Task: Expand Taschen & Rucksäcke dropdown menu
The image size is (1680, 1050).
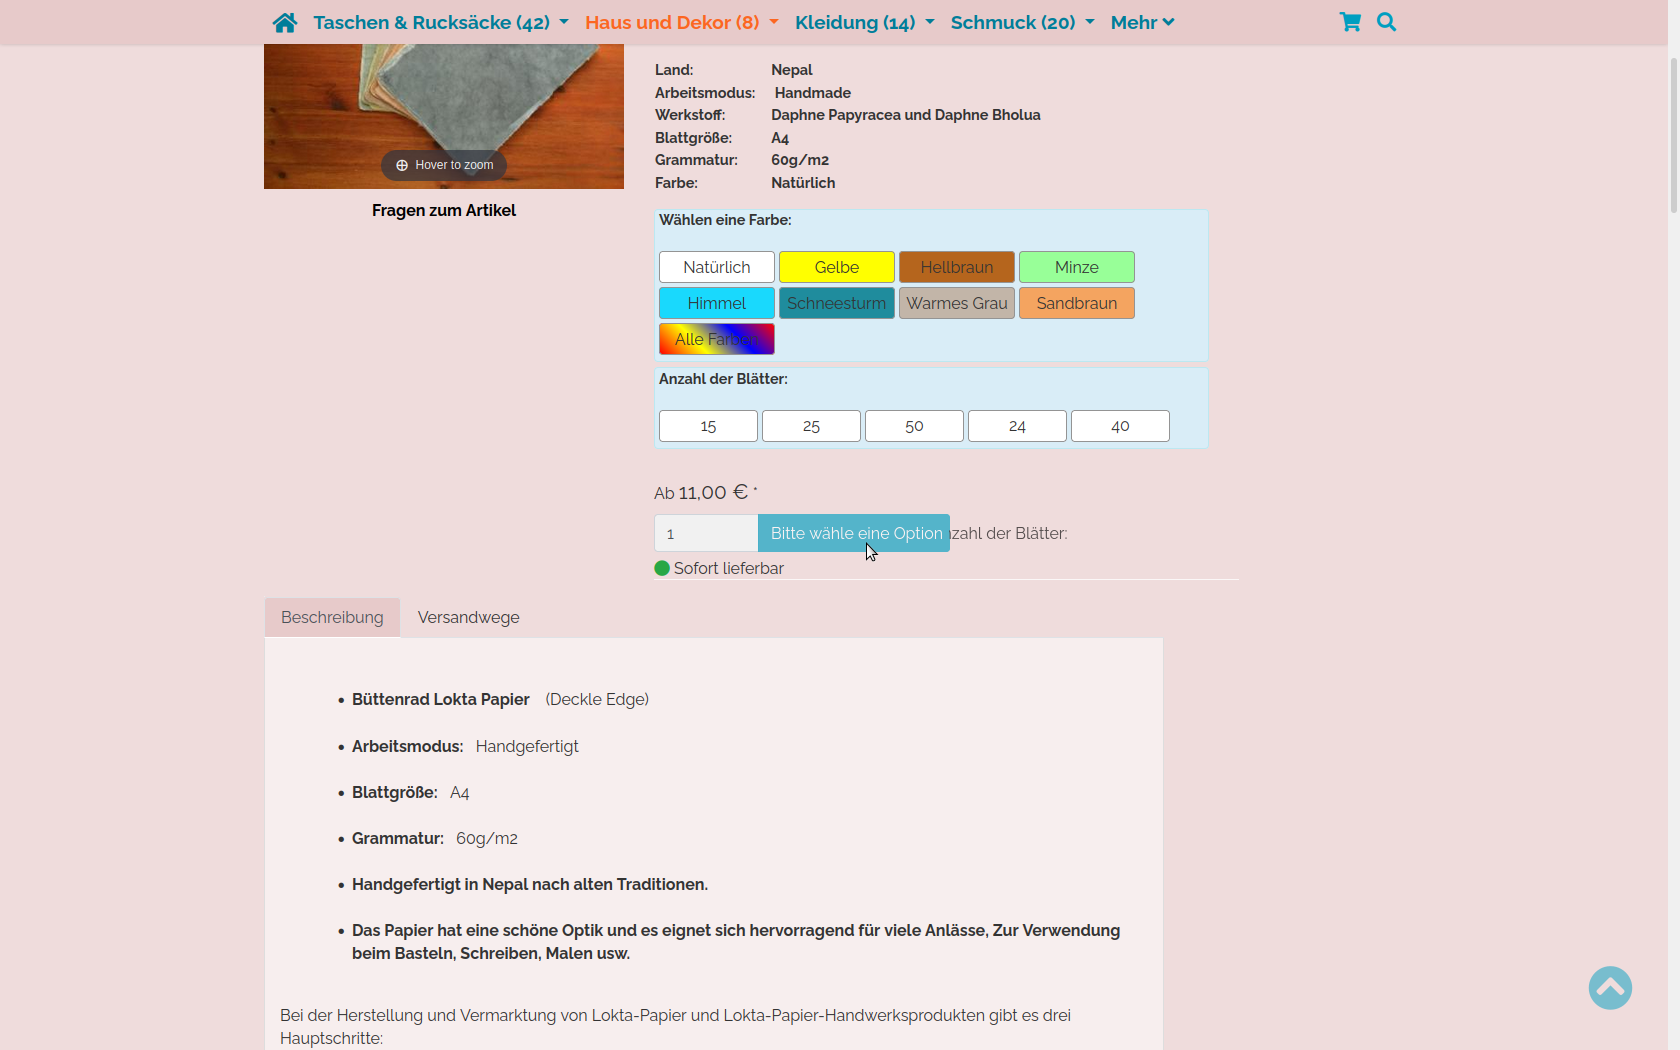Action: [441, 22]
